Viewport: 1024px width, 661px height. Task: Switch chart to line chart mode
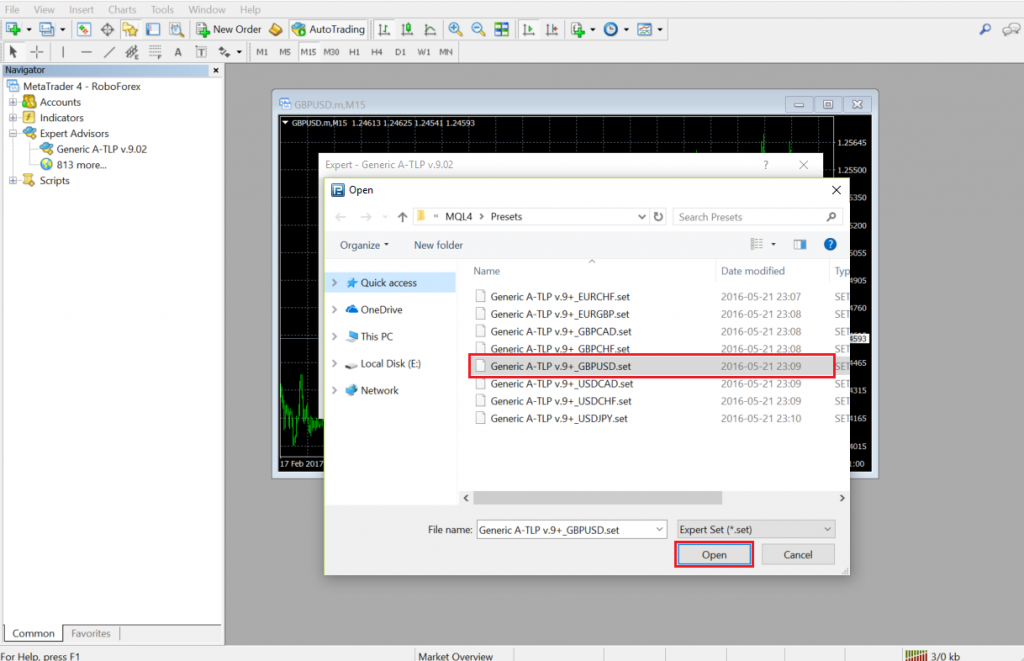point(430,29)
